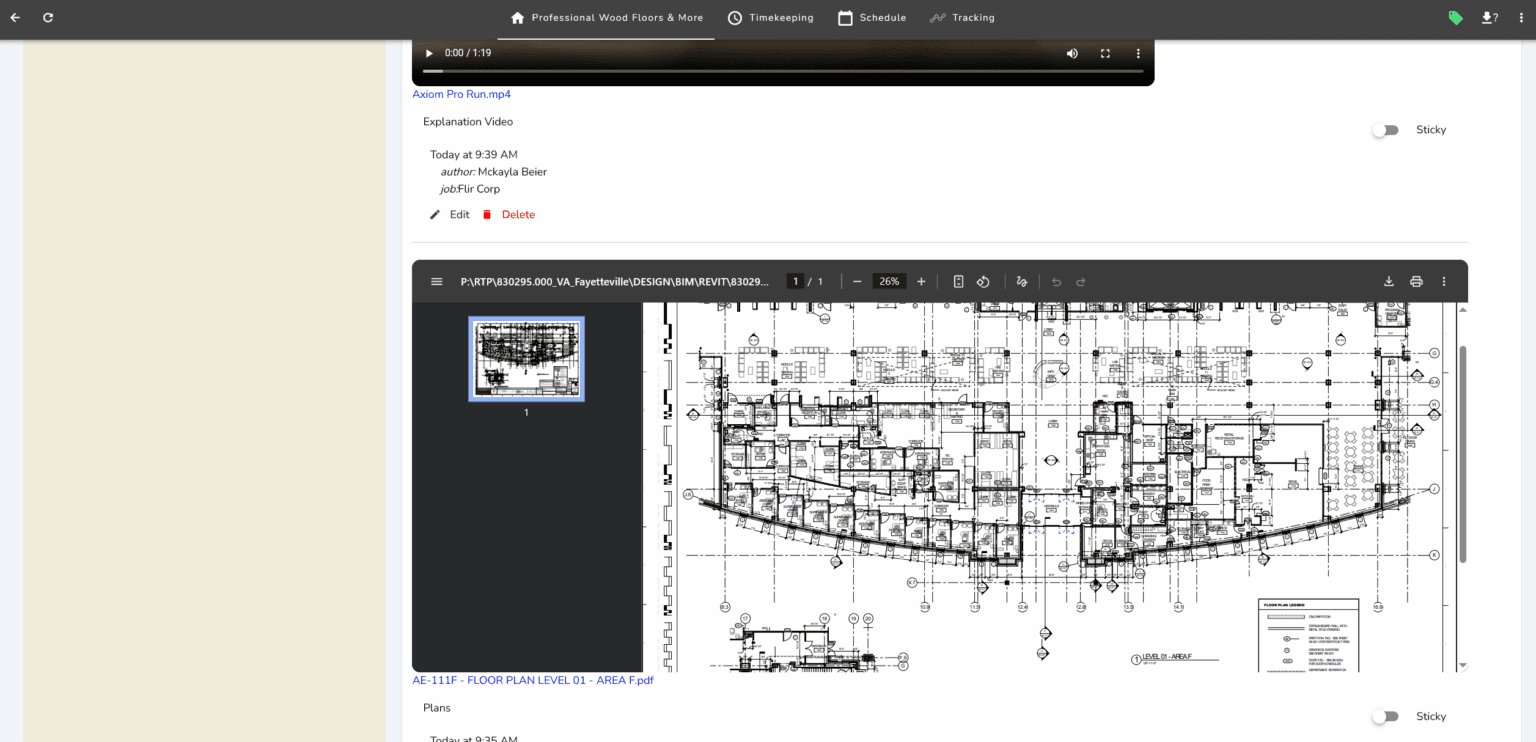Click the fit to page icon
The image size is (1536, 742).
tap(958, 282)
